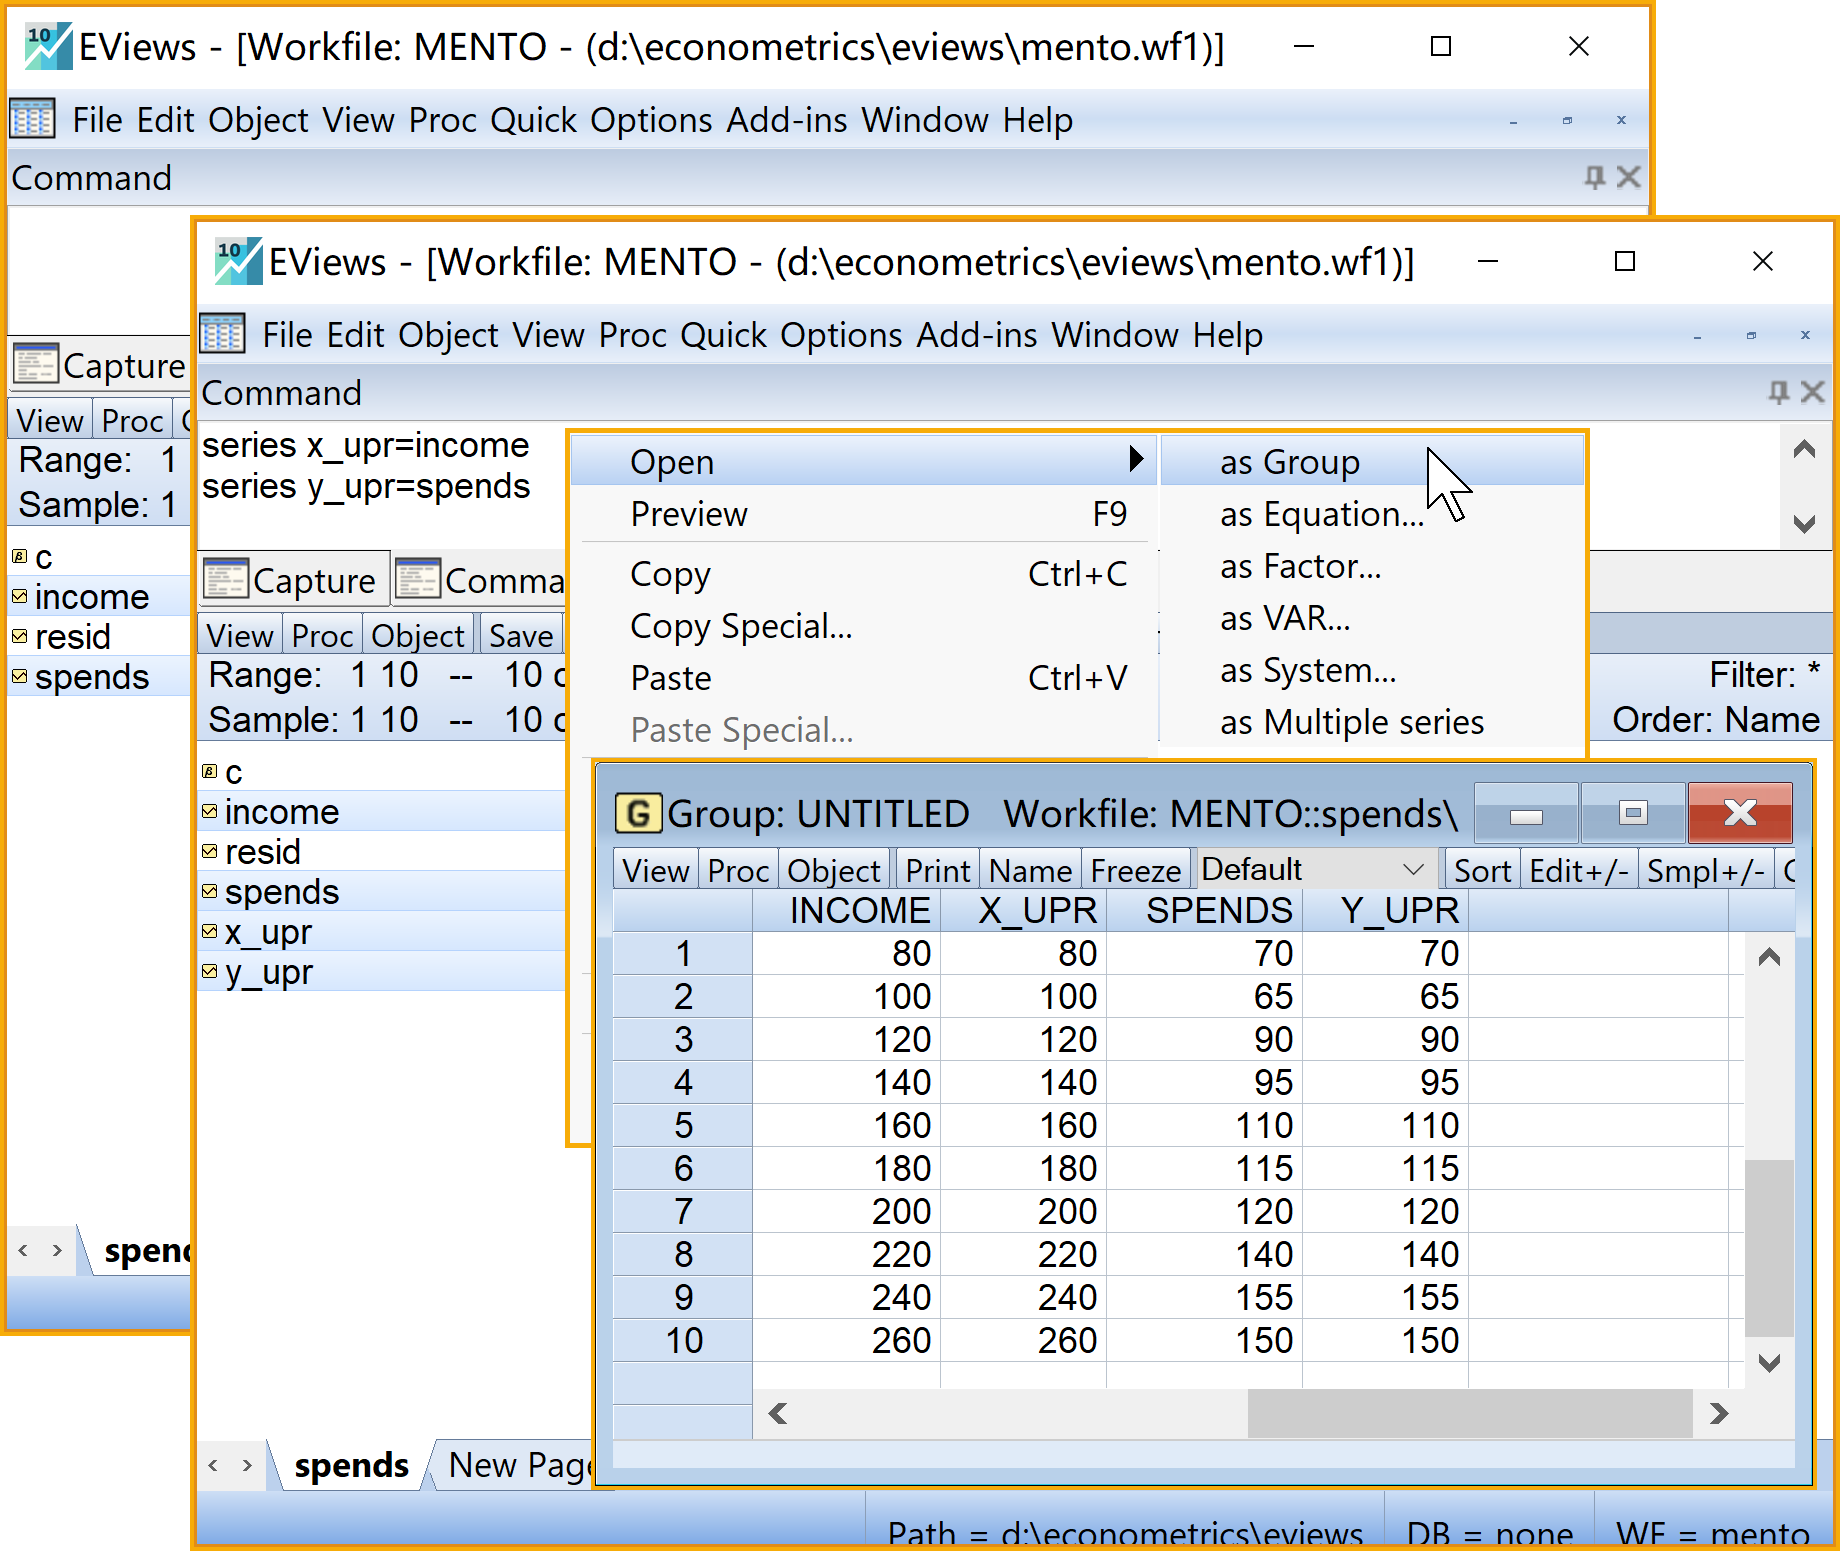This screenshot has height=1551, width=1840.
Task: Open the Default view dropdown in Group window
Action: click(1412, 870)
